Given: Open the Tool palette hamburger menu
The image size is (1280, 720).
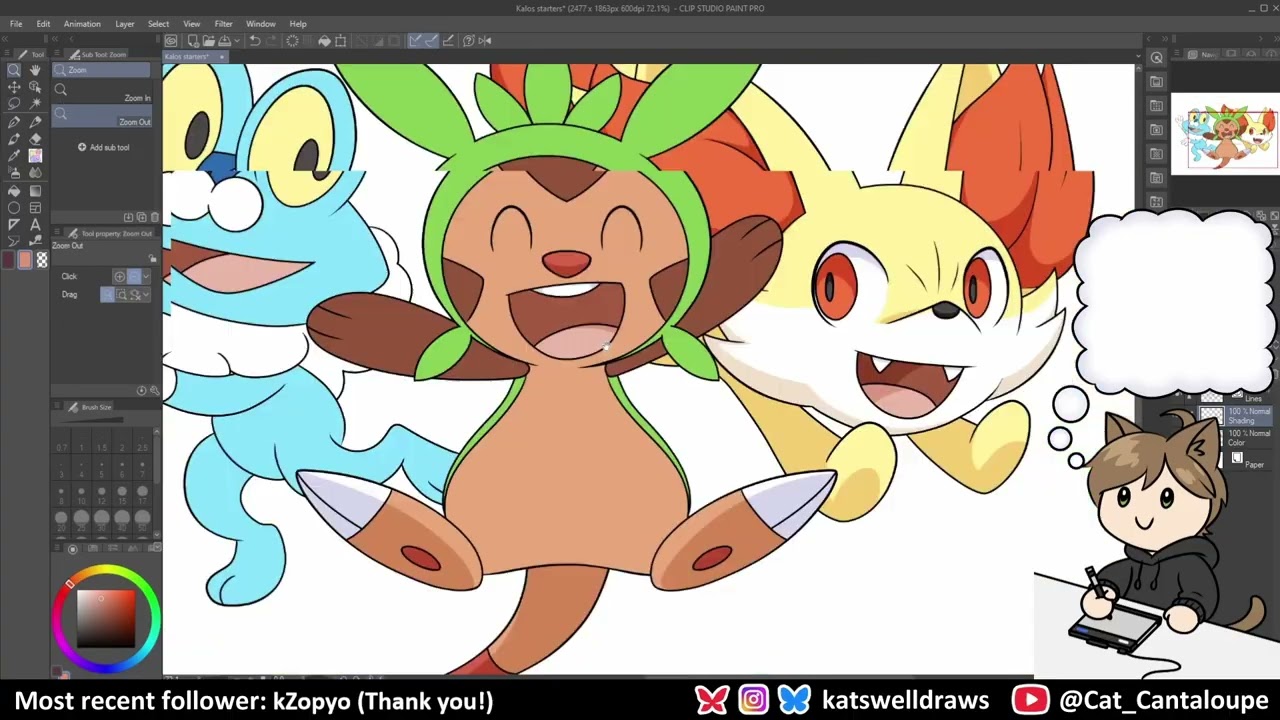Looking at the screenshot, I should click(7, 53).
